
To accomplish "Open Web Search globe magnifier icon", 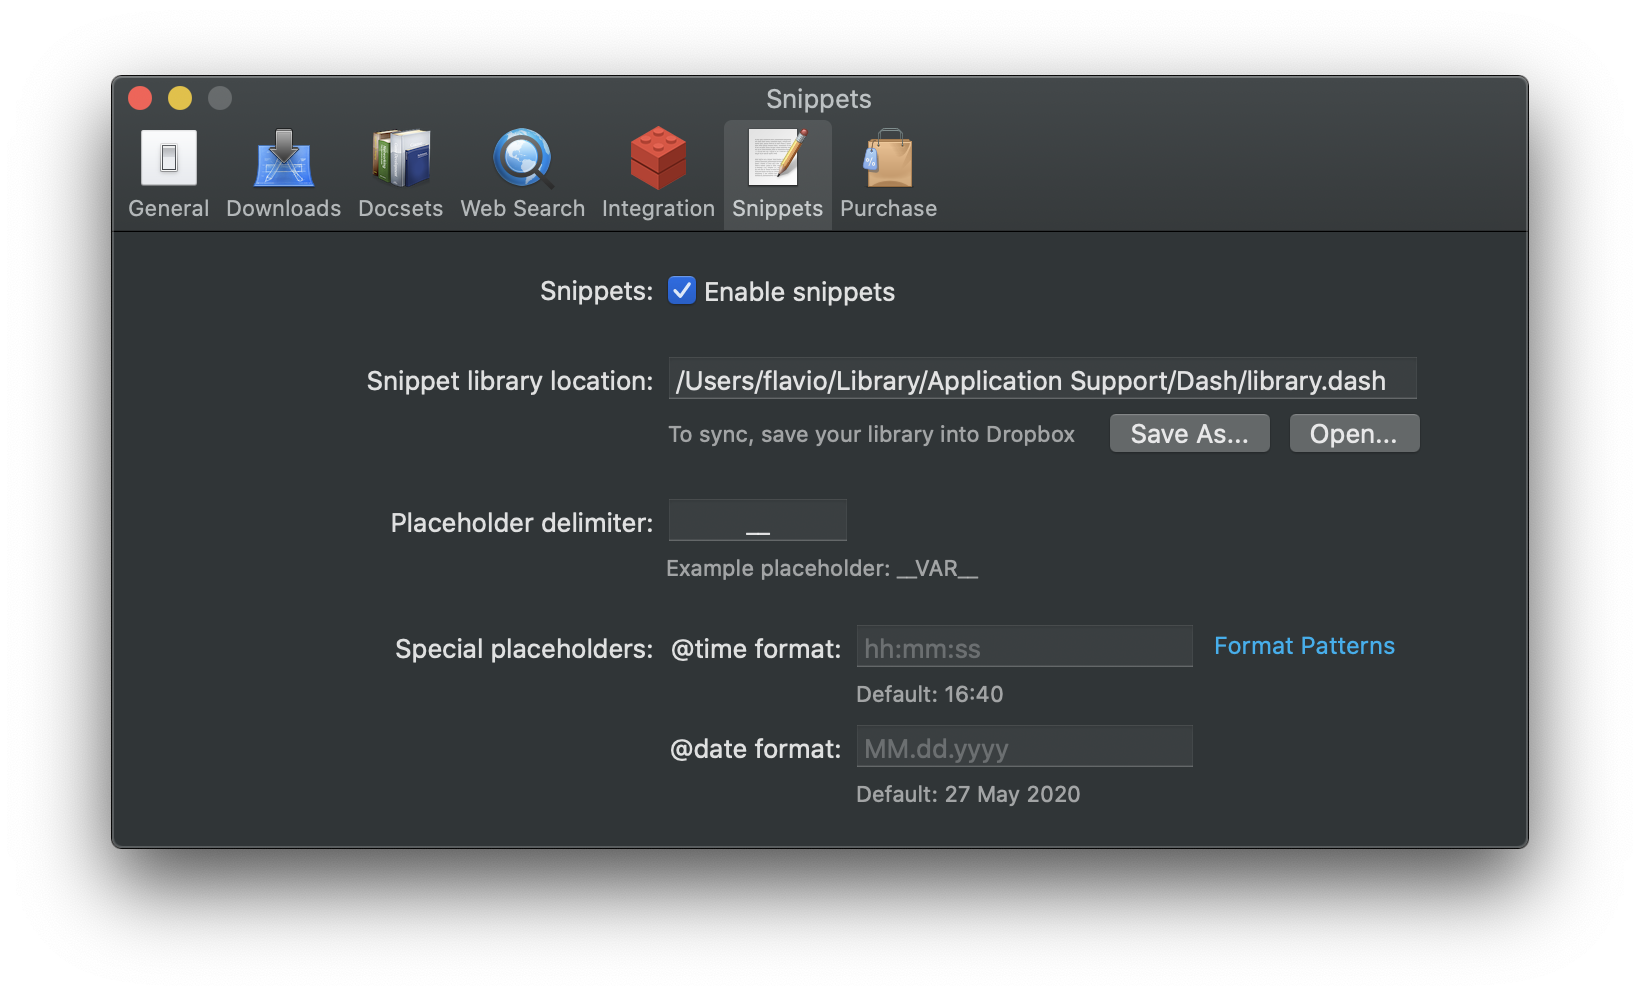I will click(x=522, y=159).
